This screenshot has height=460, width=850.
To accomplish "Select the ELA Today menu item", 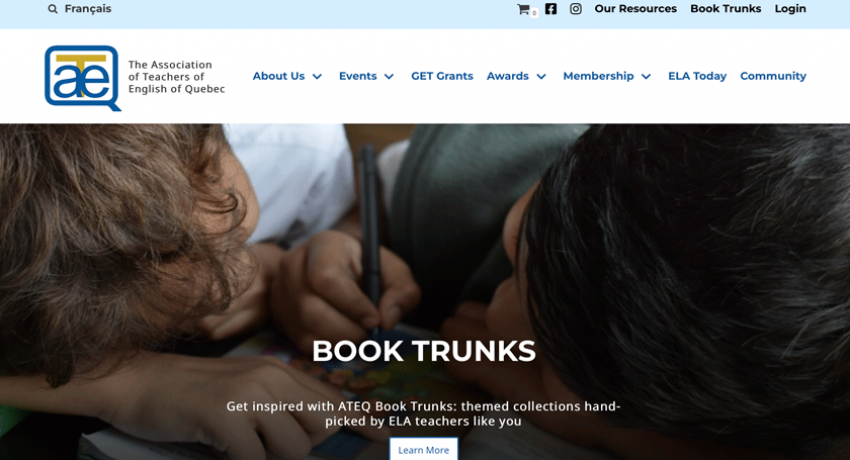I will tap(697, 76).
